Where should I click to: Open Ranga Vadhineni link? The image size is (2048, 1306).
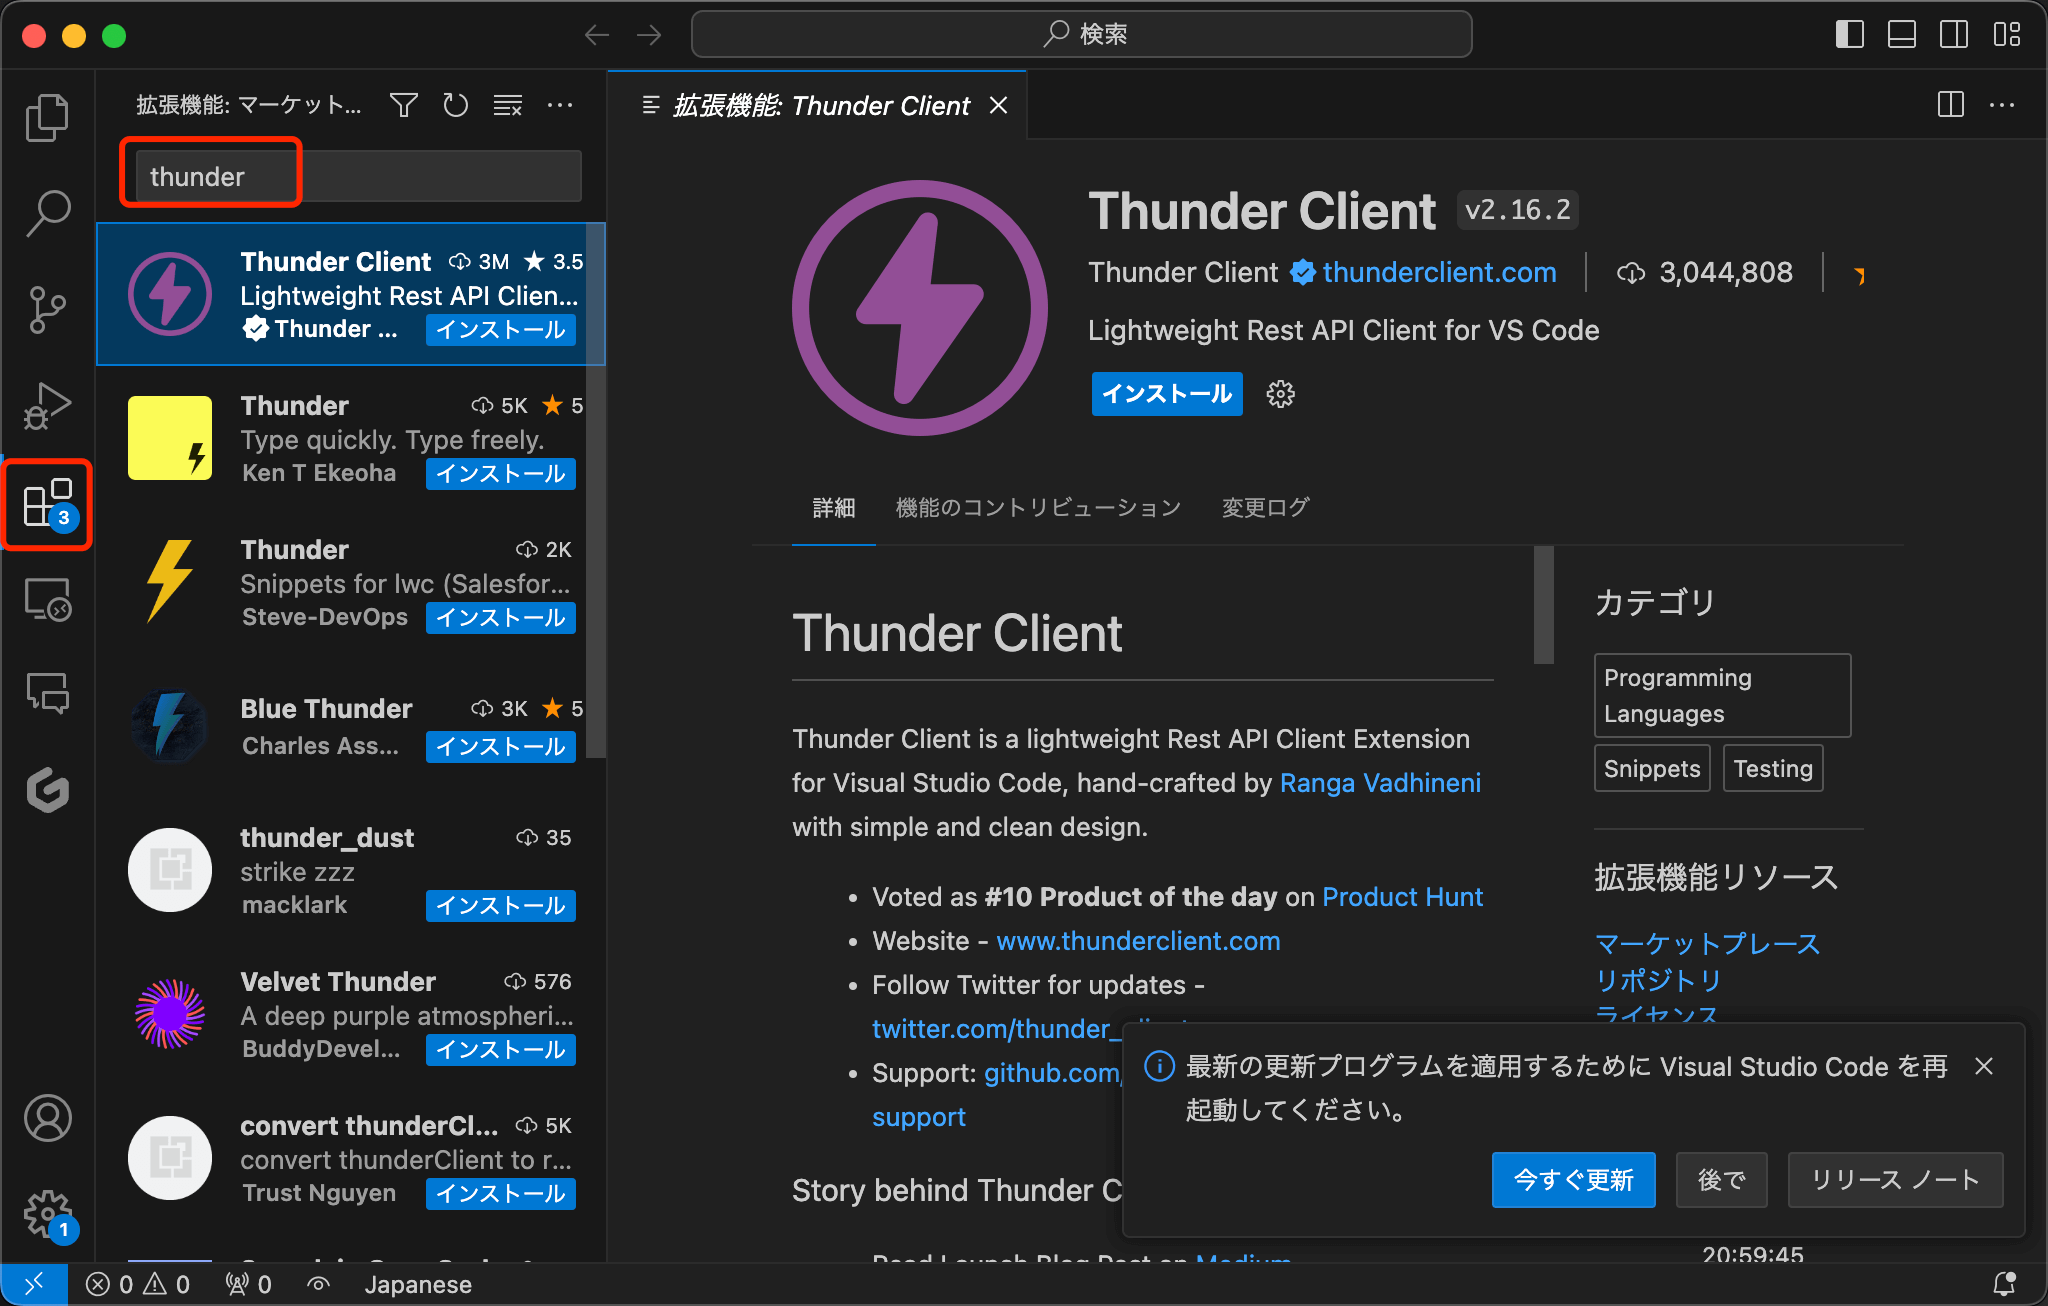[x=1380, y=783]
